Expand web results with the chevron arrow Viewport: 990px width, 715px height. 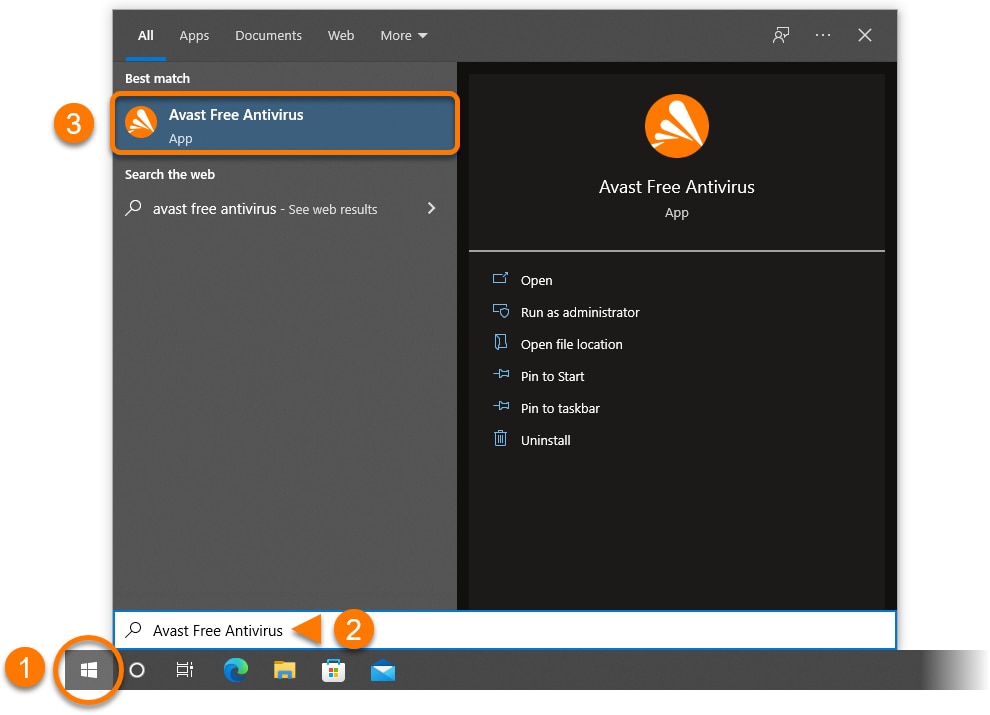coord(431,208)
